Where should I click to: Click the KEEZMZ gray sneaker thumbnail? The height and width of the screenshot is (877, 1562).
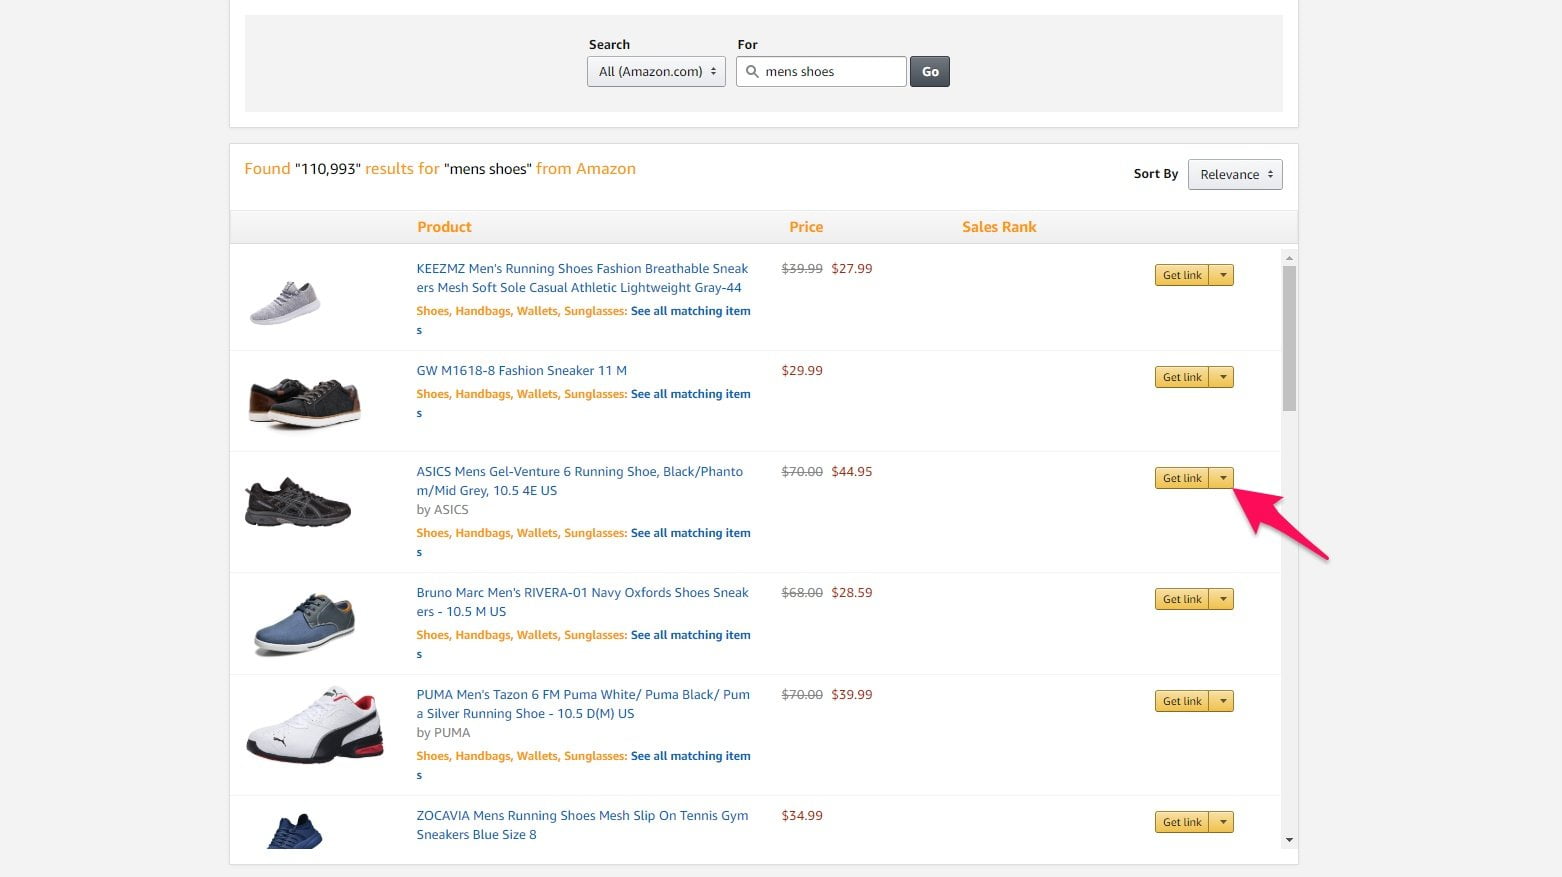(285, 302)
